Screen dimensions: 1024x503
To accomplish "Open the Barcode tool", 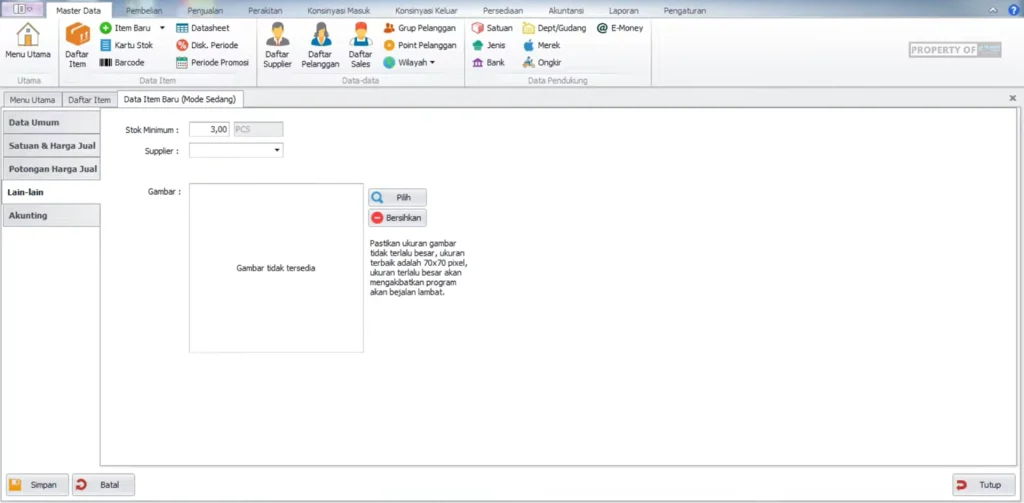I will pyautogui.click(x=122, y=62).
